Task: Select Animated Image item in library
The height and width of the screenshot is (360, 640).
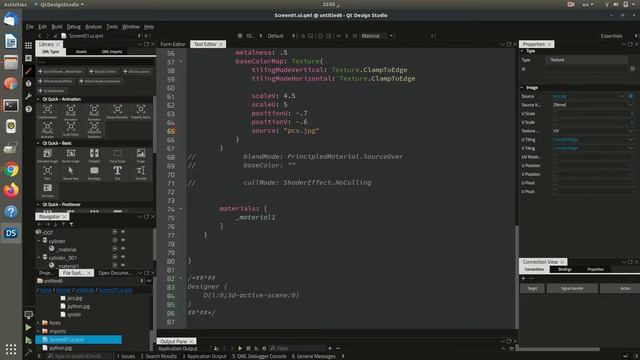Action: (x=47, y=155)
